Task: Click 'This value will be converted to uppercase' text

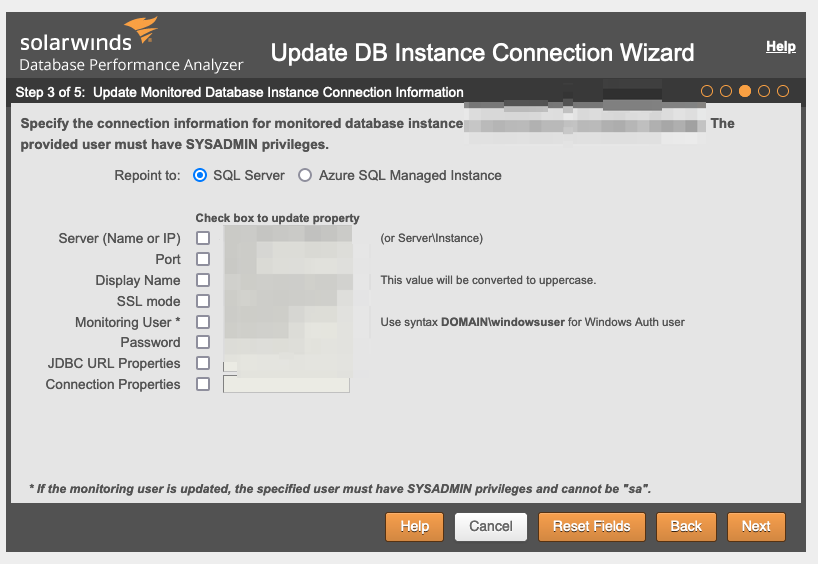Action: [x=488, y=280]
